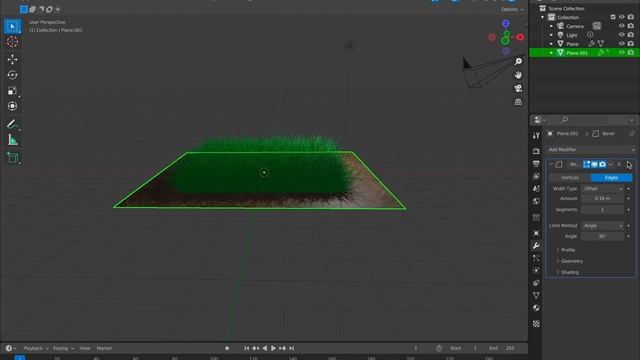Open the Limit Method dropdown
The width and height of the screenshot is (640, 360).
point(603,226)
